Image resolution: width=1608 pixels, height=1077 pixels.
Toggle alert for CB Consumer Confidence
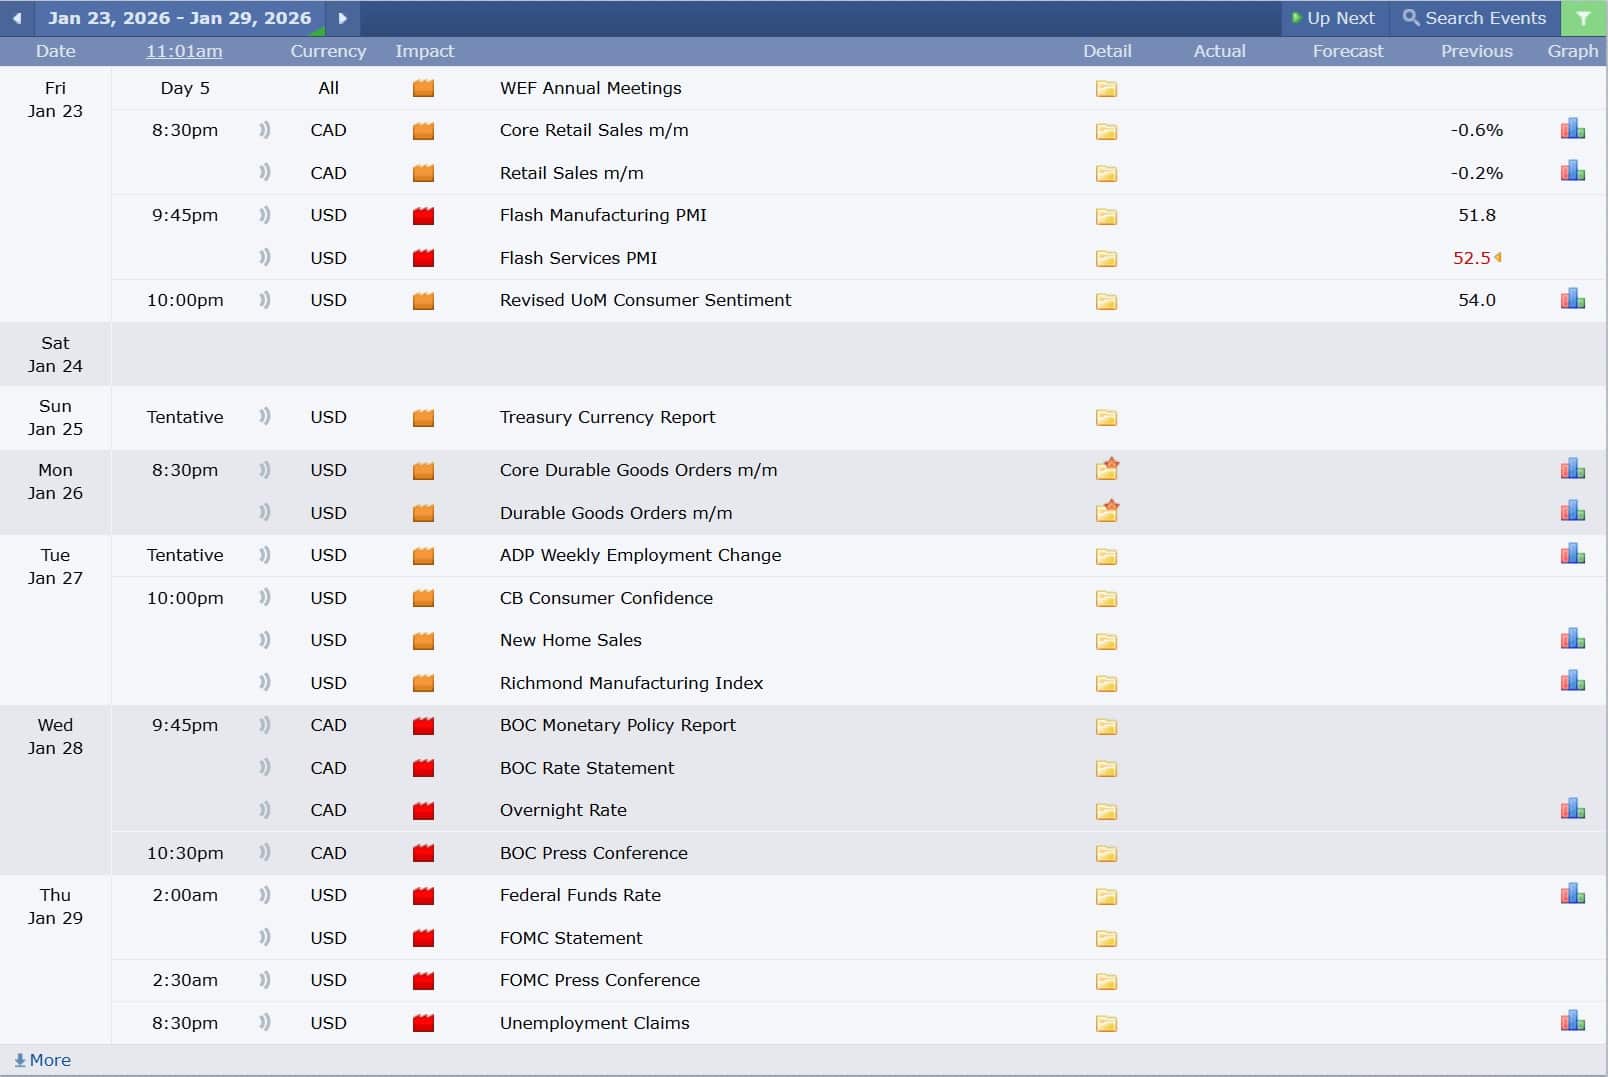coord(265,598)
